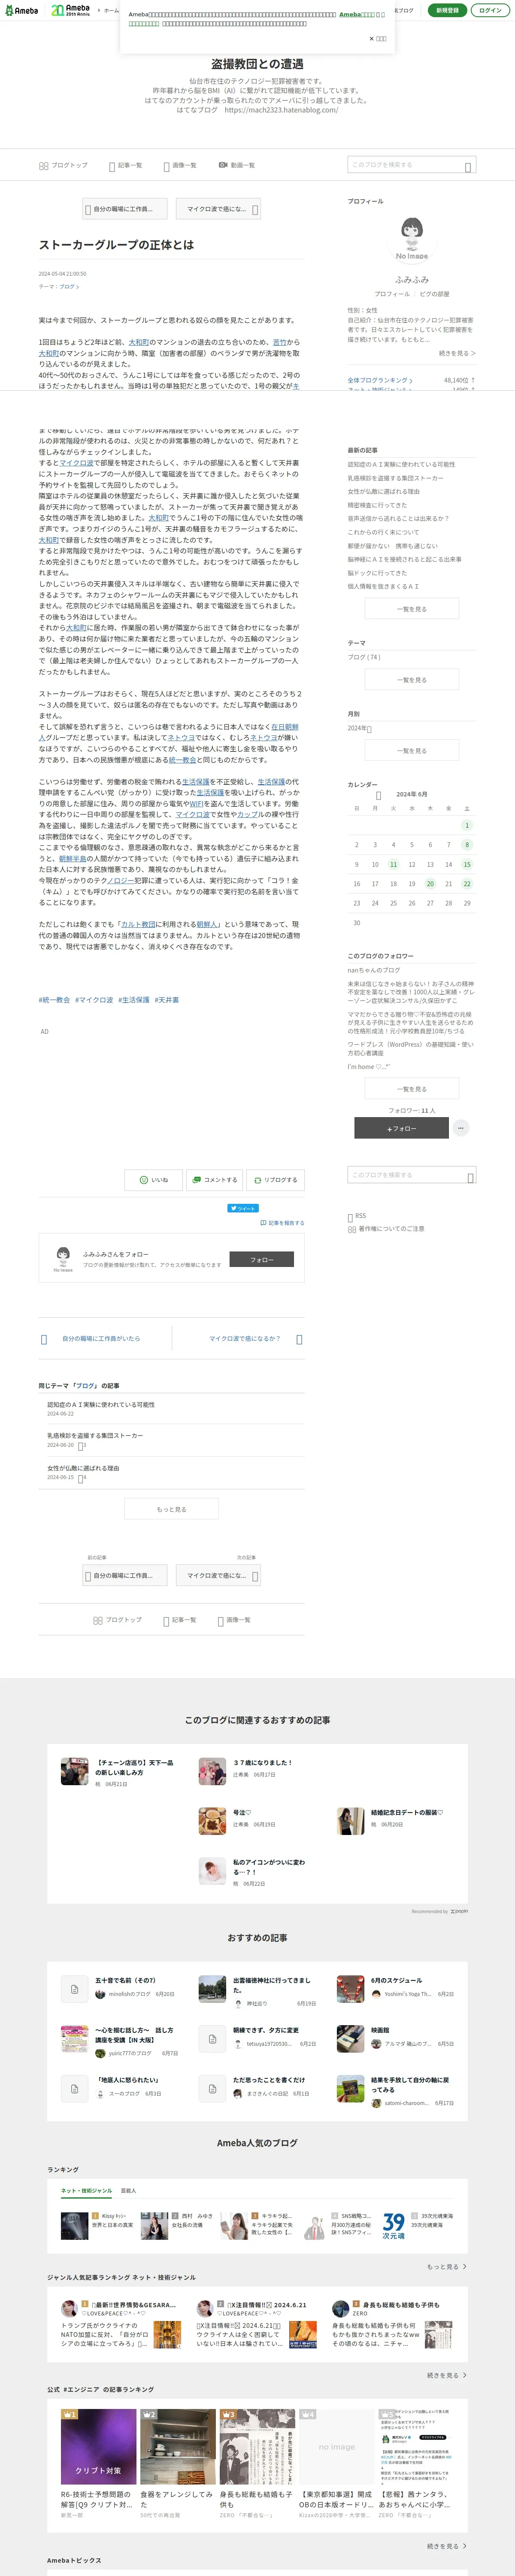Open the ピグの部屋 link
Viewport: 515px width, 2576px height.
pos(434,294)
